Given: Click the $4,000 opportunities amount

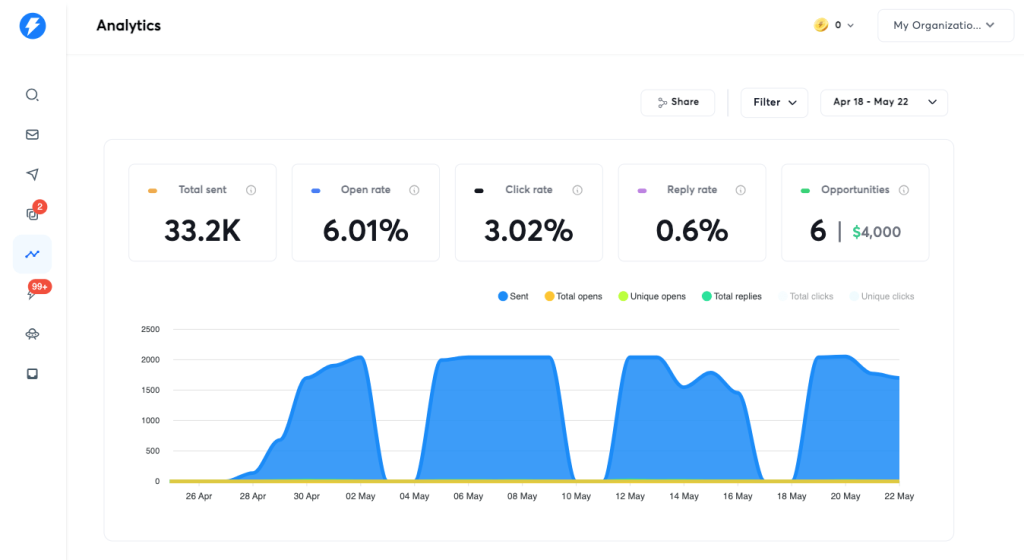Looking at the screenshot, I should [876, 232].
